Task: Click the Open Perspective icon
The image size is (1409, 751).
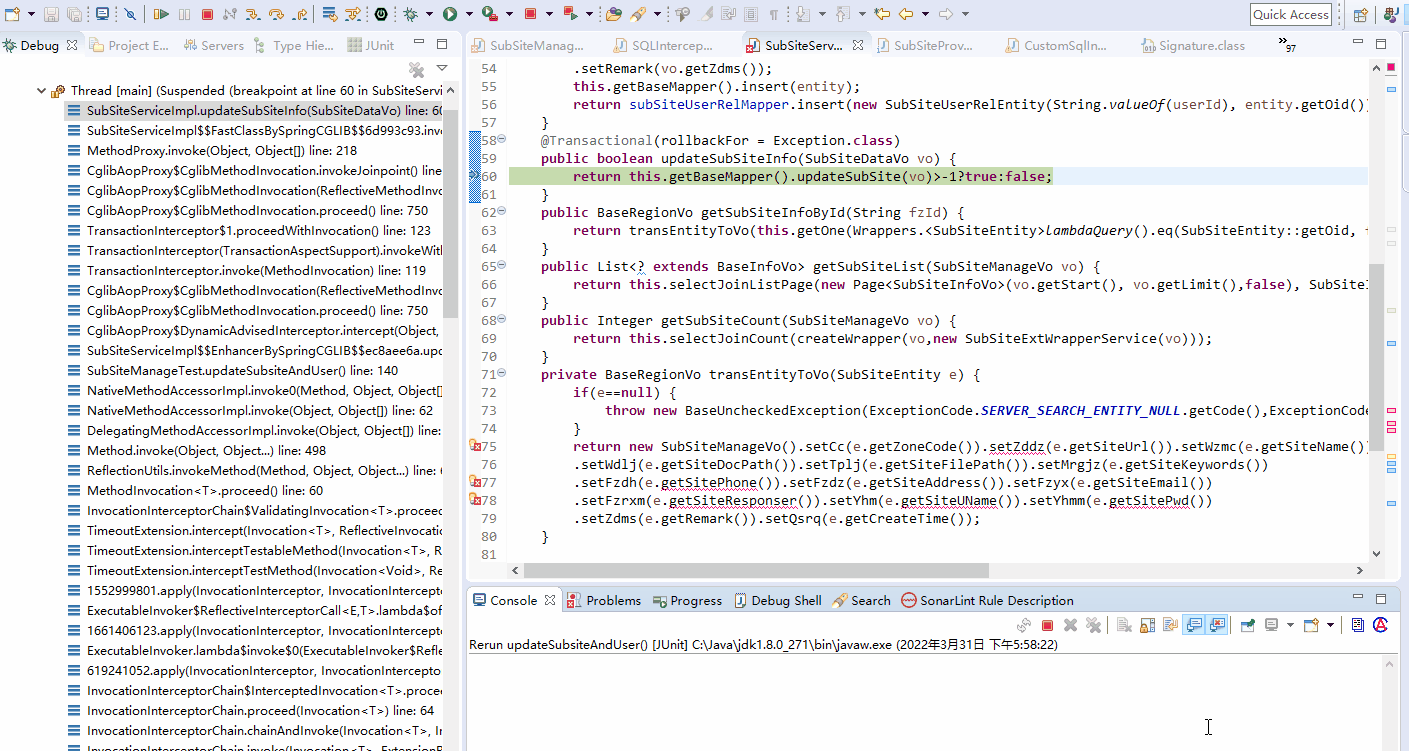Action: (1360, 14)
